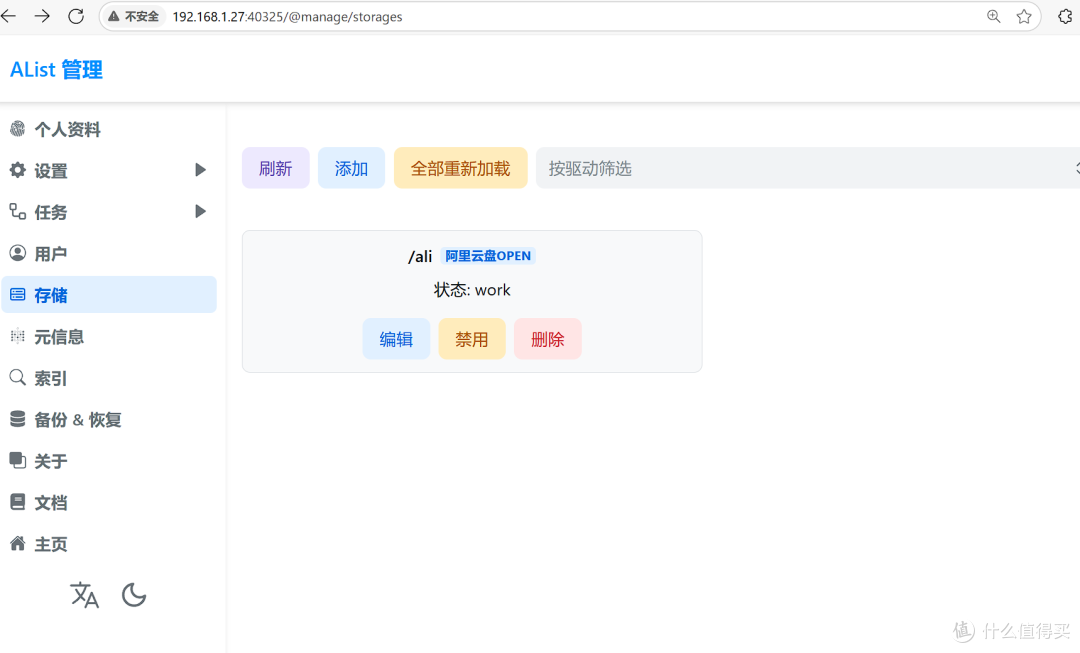Select the 存储 sidebar item
The width and height of the screenshot is (1080, 653).
[x=109, y=295]
